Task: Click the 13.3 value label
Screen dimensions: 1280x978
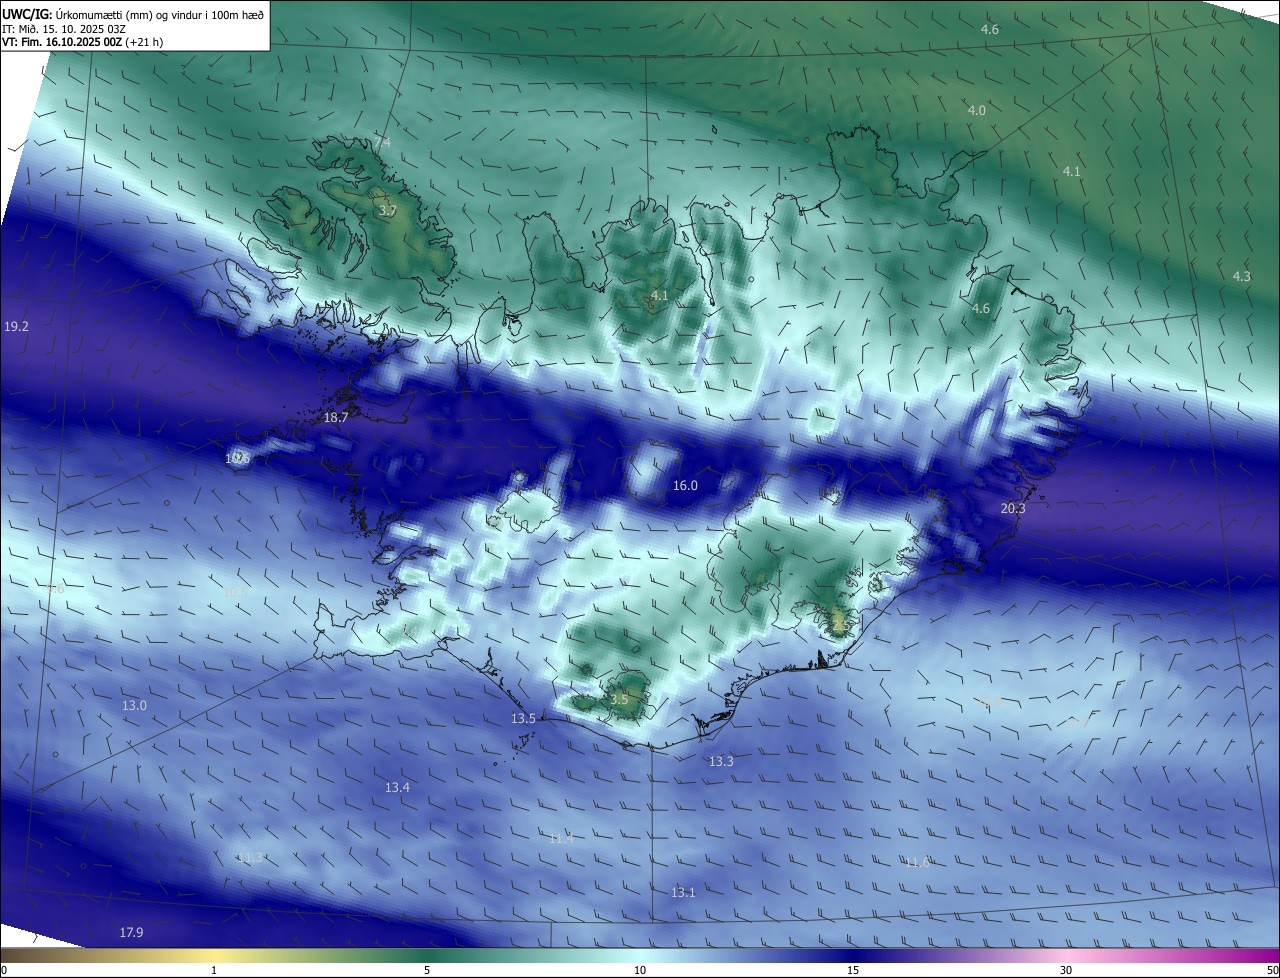Action: (721, 761)
